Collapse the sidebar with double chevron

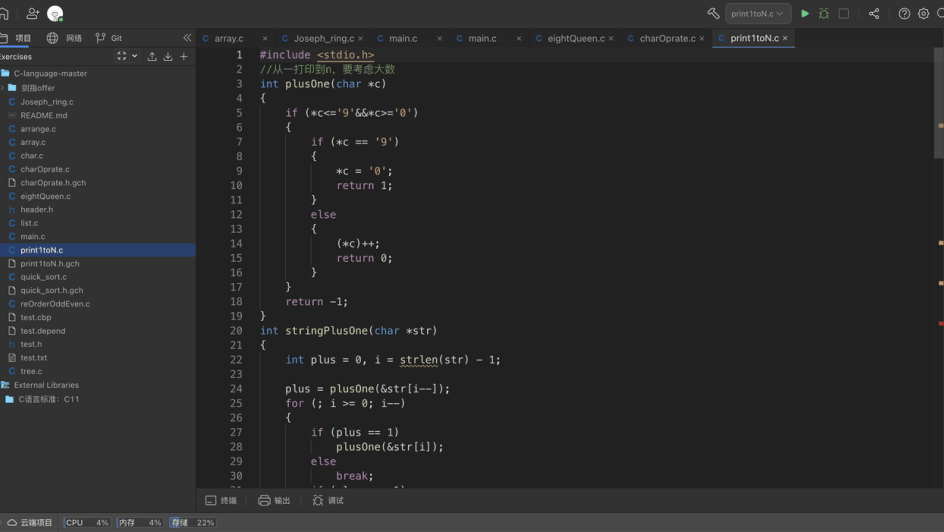187,38
